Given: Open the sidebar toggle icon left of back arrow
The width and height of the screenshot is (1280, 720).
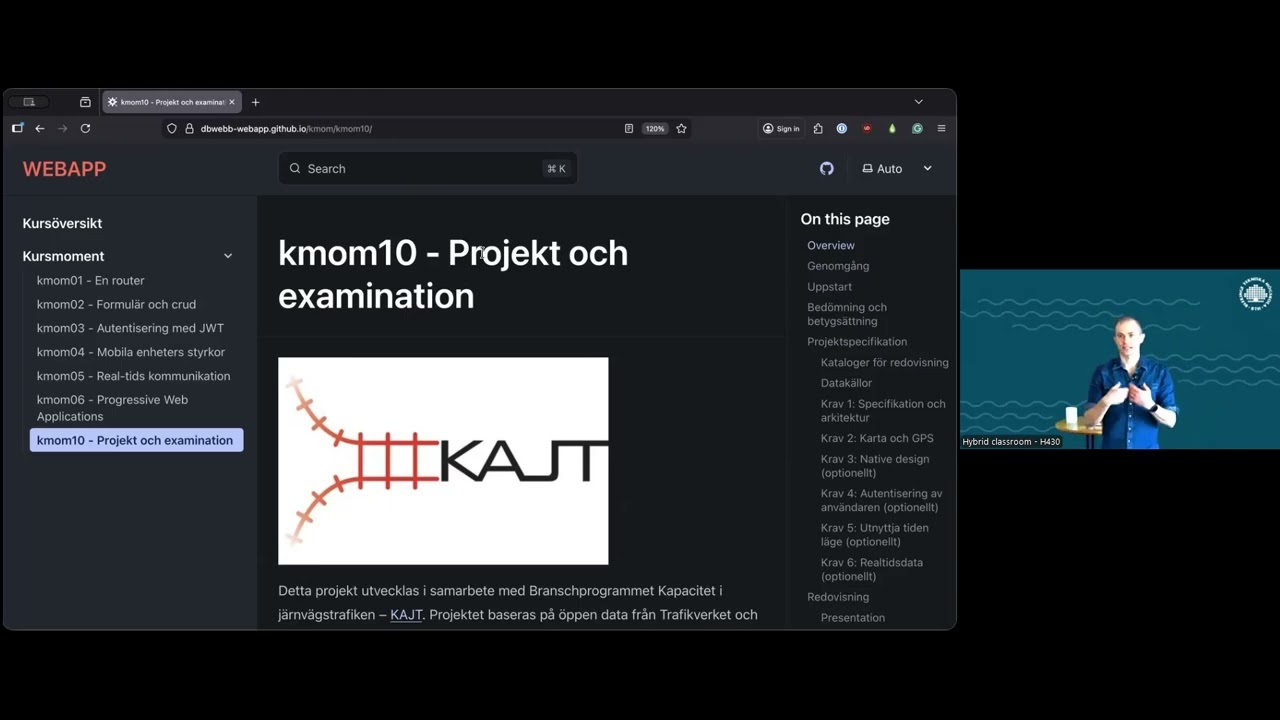Looking at the screenshot, I should pyautogui.click(x=17, y=128).
